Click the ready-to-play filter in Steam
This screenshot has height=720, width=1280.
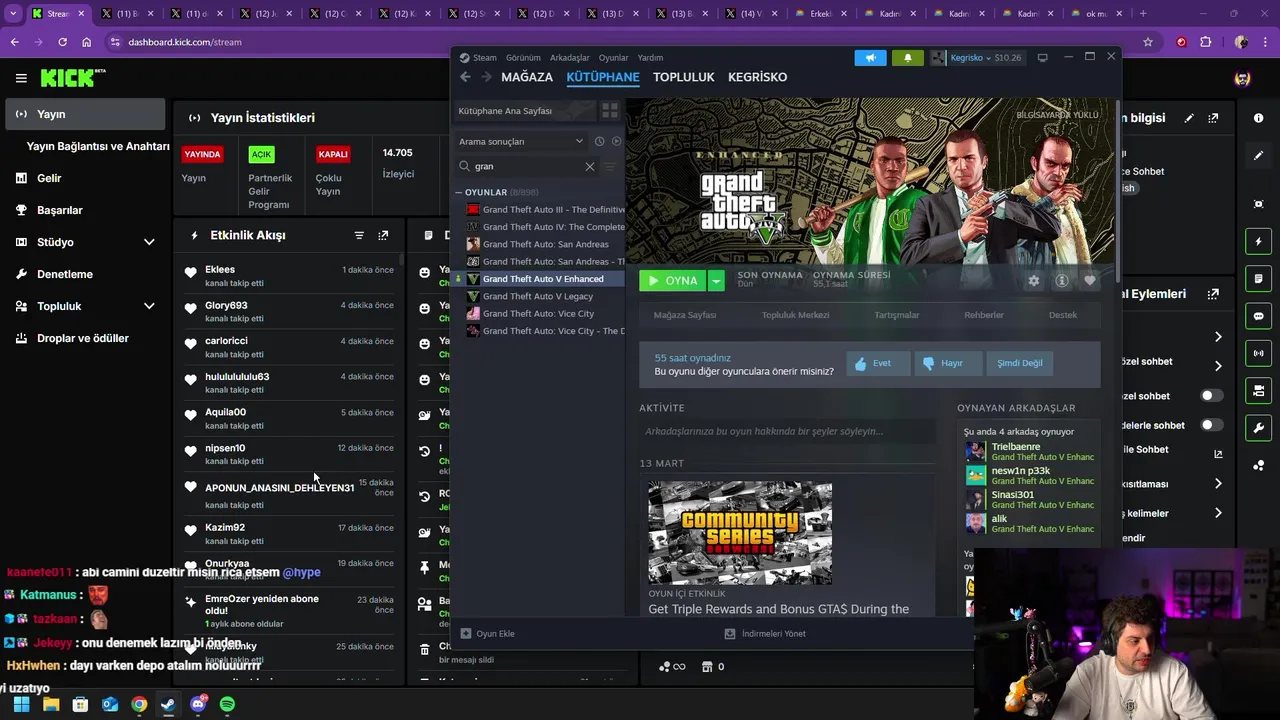[x=616, y=141]
